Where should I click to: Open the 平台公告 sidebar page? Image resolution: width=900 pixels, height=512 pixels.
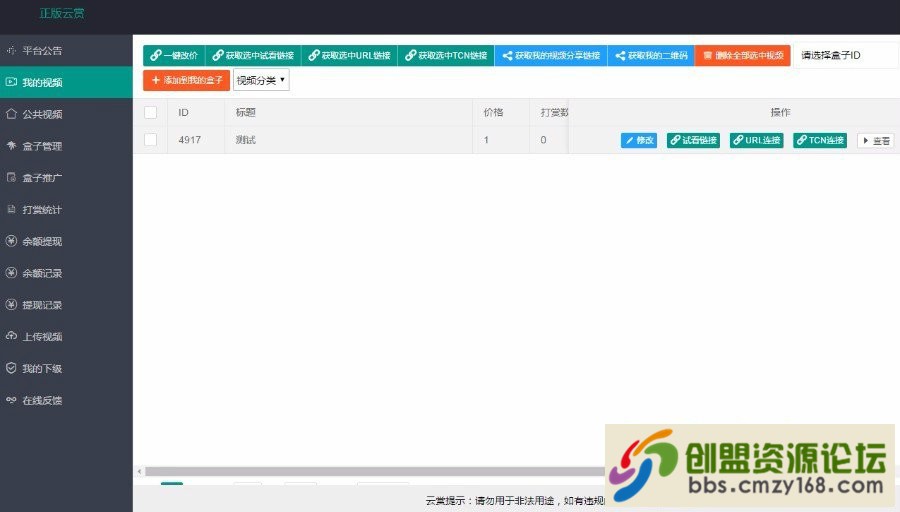click(x=66, y=51)
